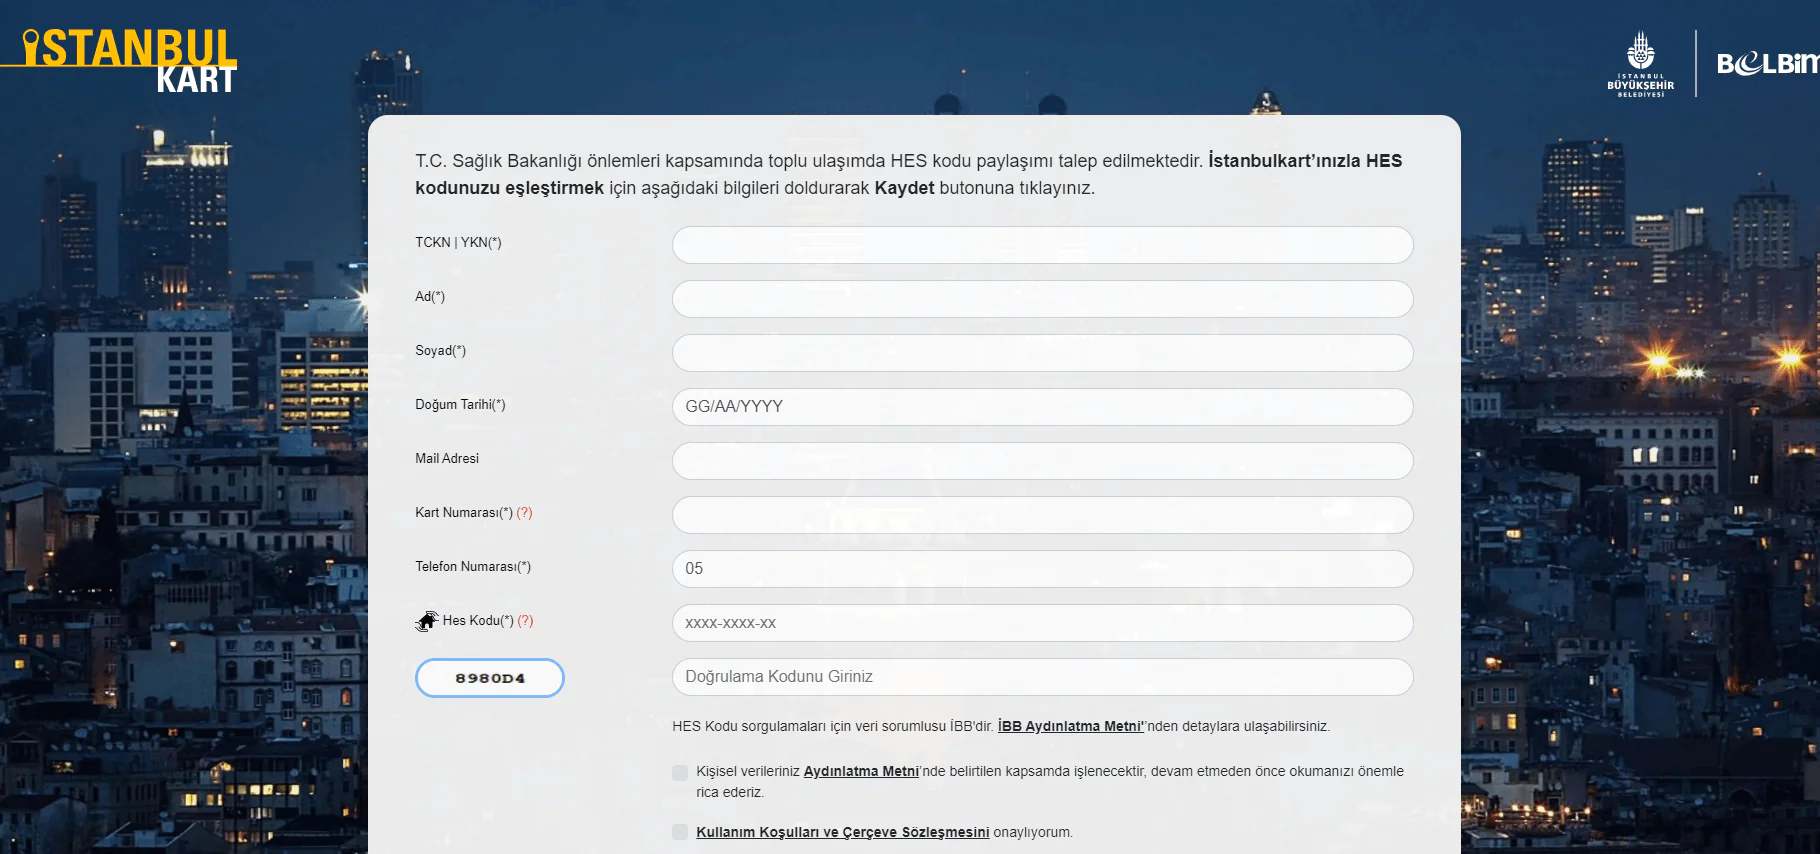Check the Aydınlatma Metni consent checkbox
This screenshot has height=854, width=1820.
pos(680,773)
